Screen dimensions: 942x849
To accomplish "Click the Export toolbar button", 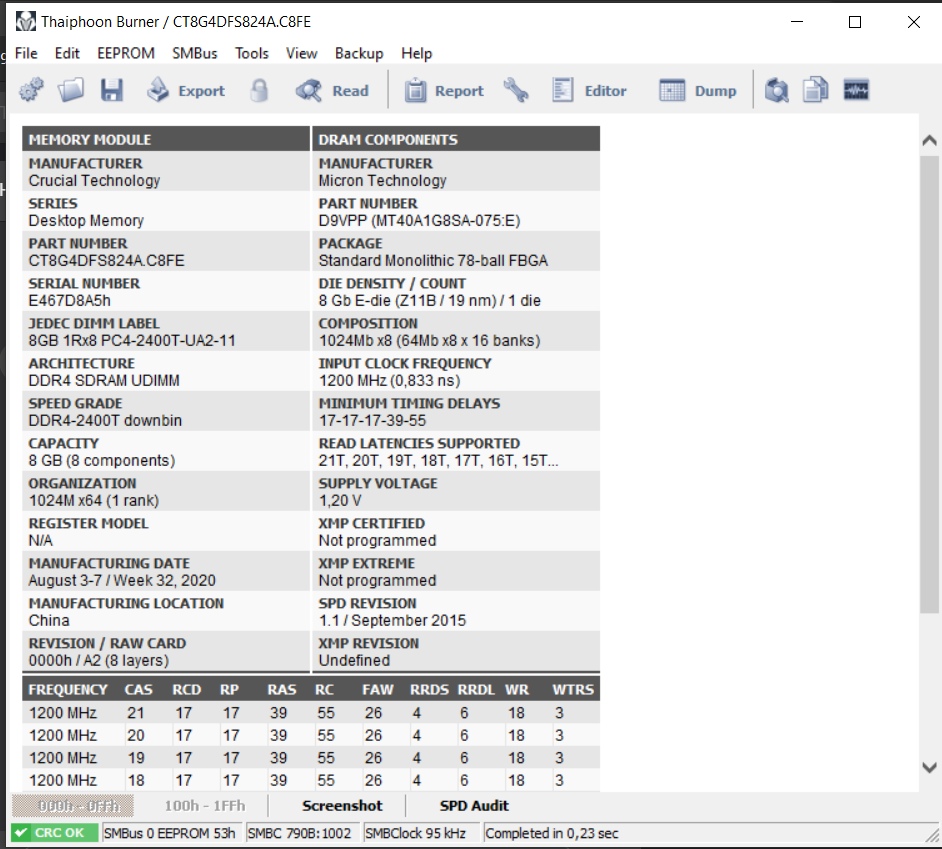I will coord(186,91).
